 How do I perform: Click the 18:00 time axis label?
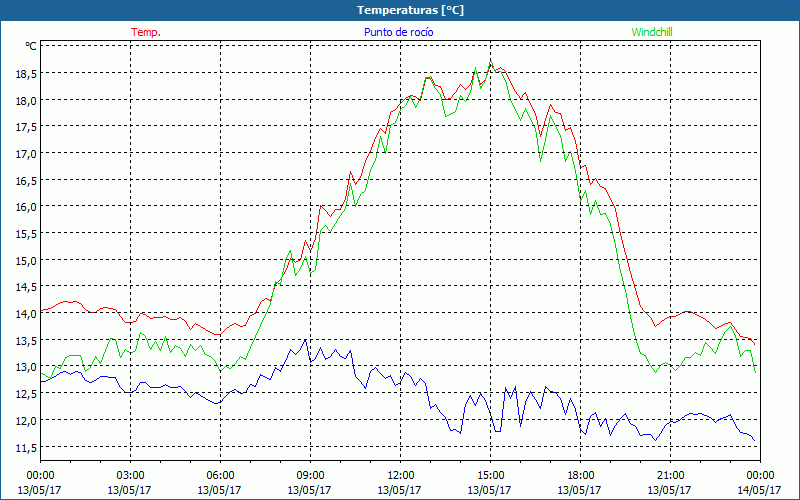581,475
